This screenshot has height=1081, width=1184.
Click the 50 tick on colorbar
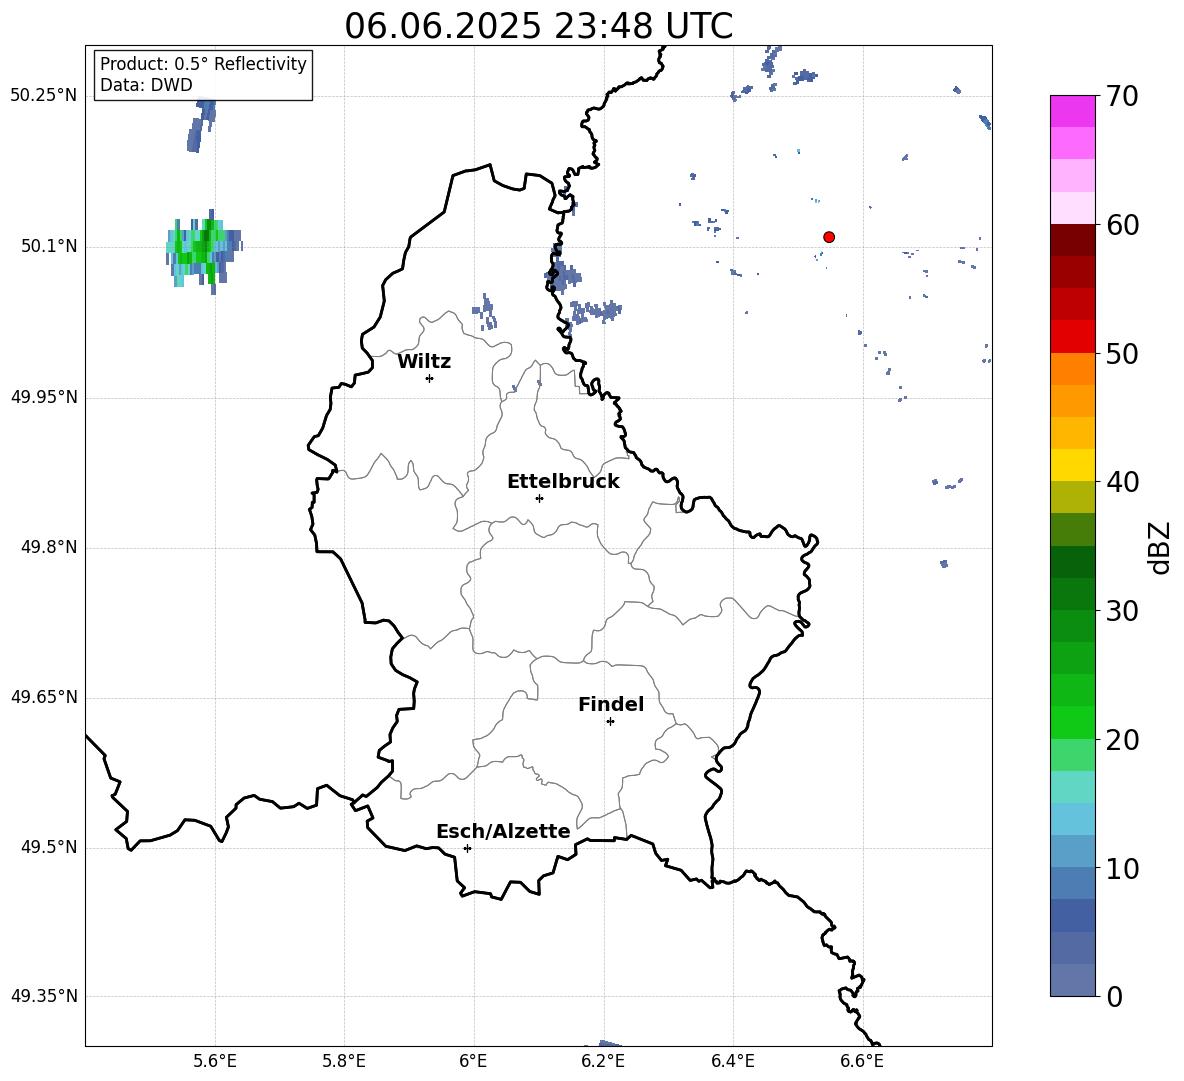click(x=1122, y=353)
